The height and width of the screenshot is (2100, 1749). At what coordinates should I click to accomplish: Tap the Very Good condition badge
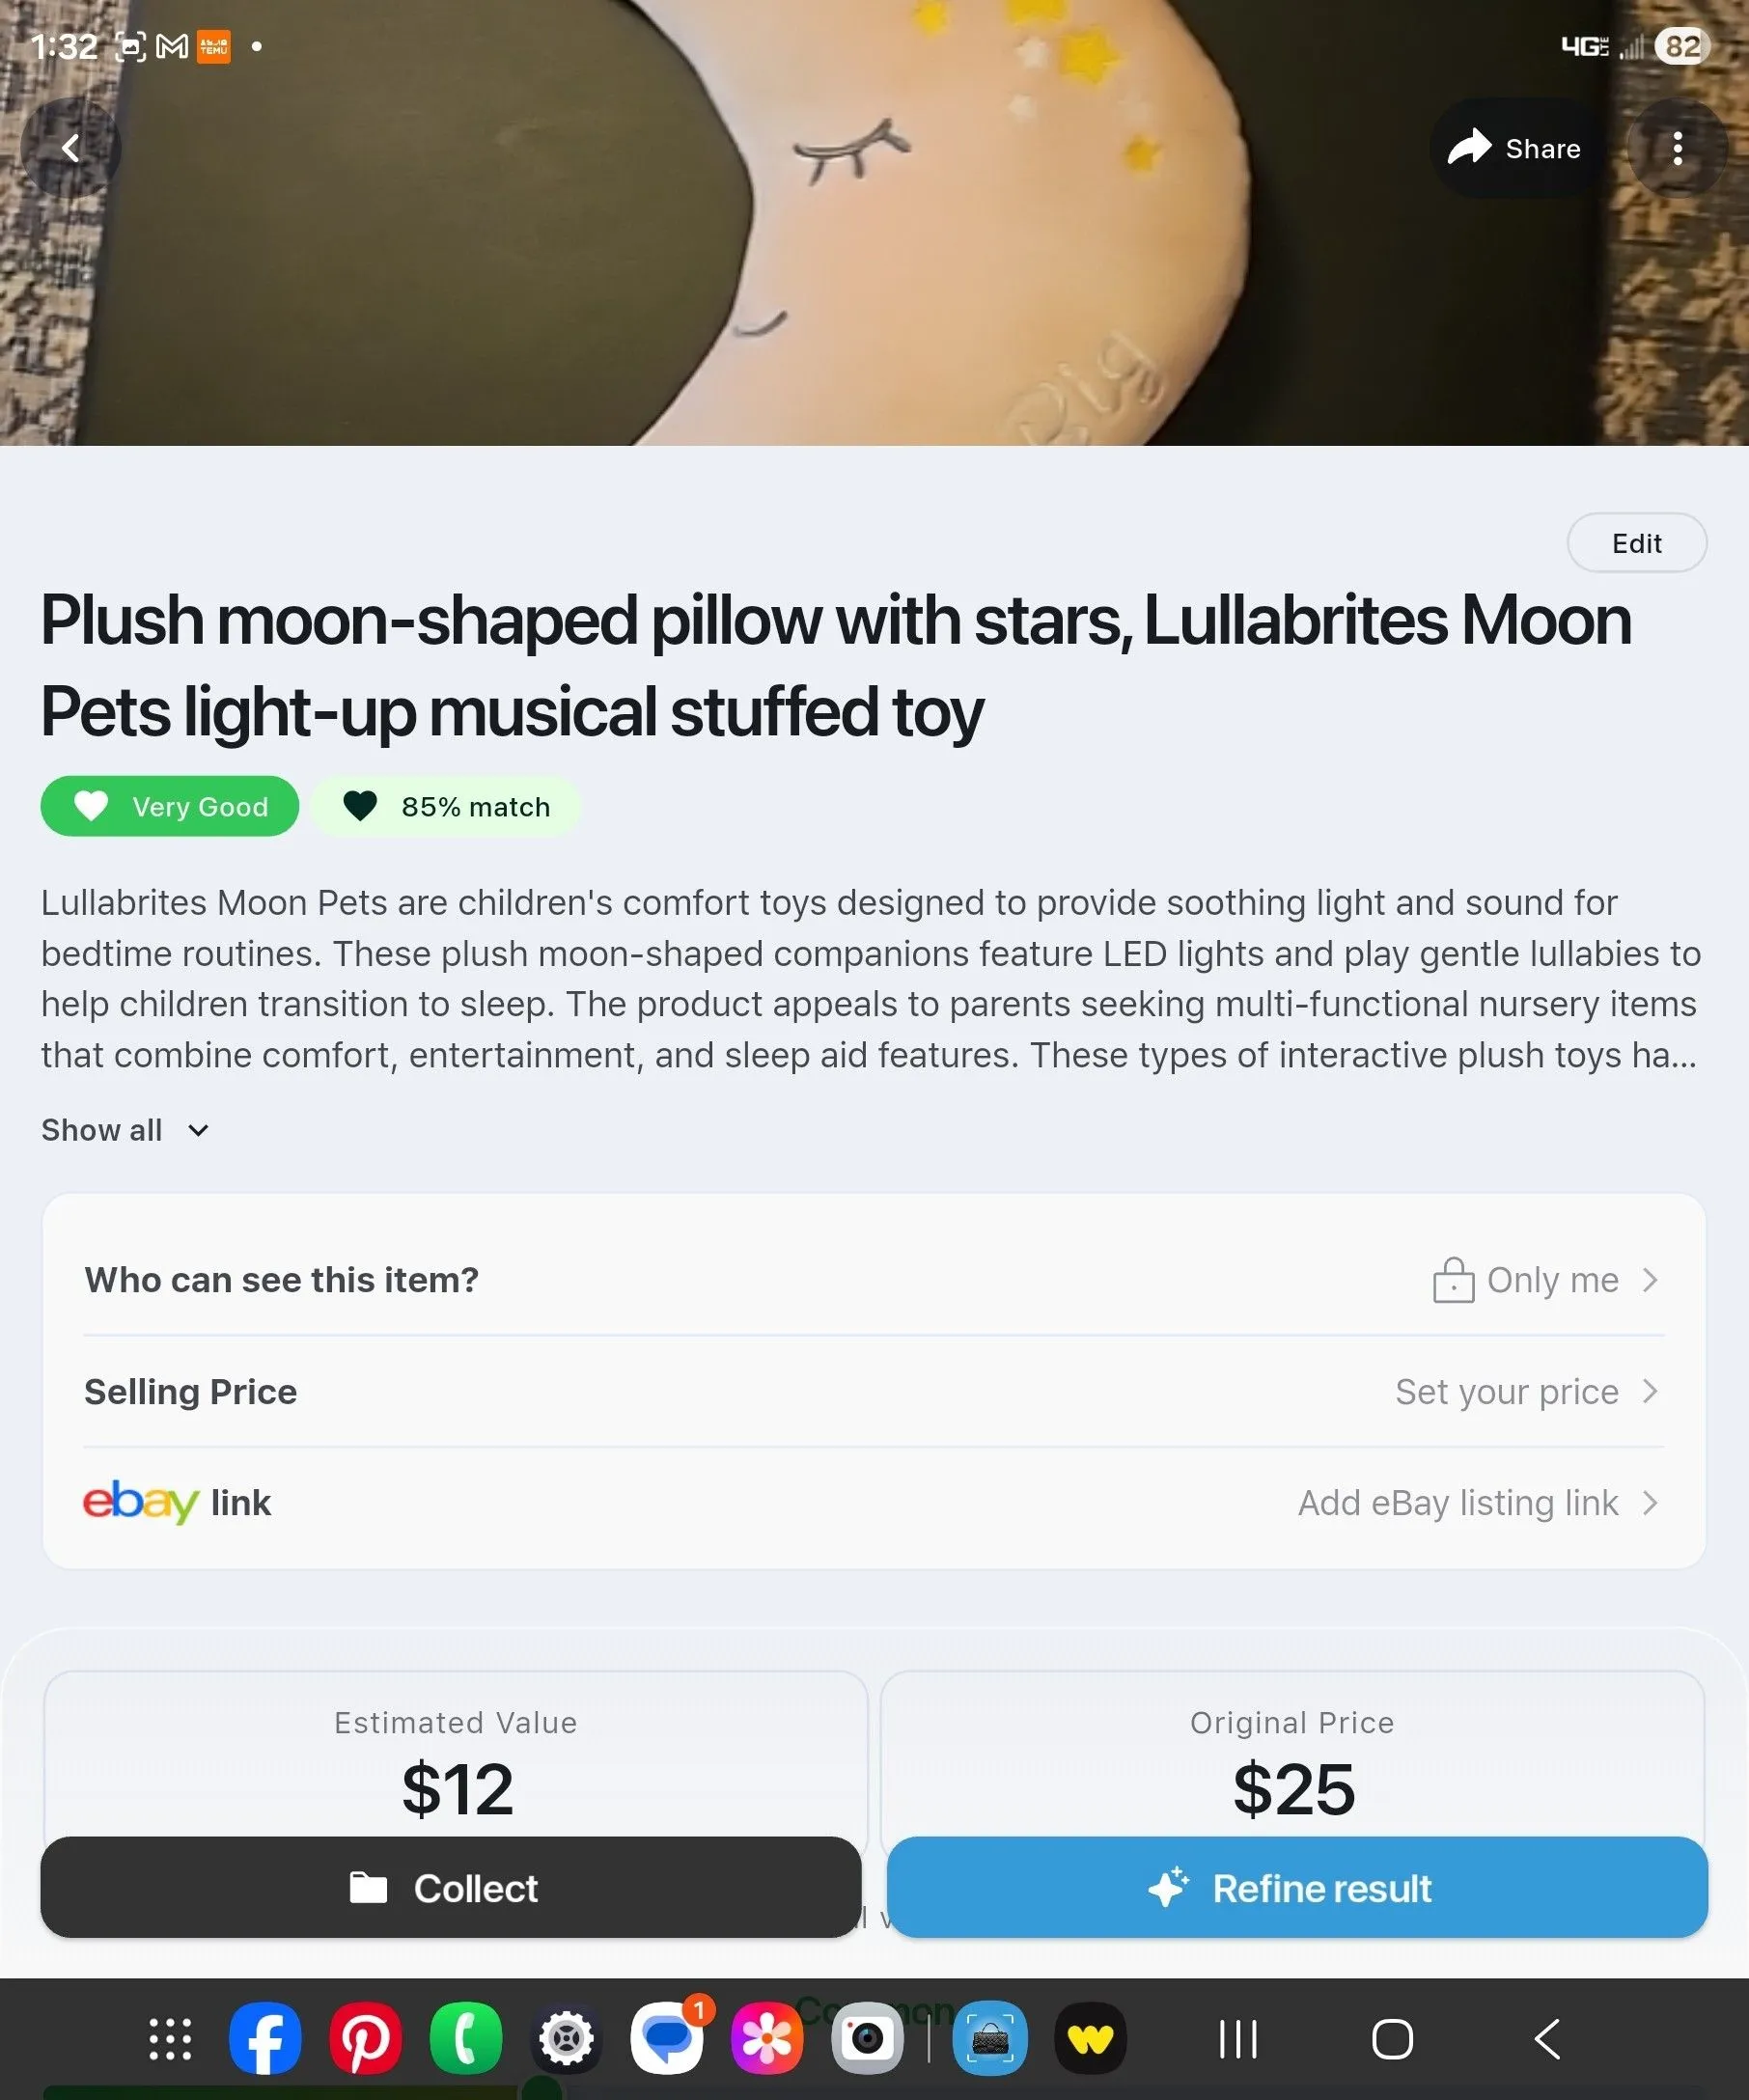click(170, 806)
